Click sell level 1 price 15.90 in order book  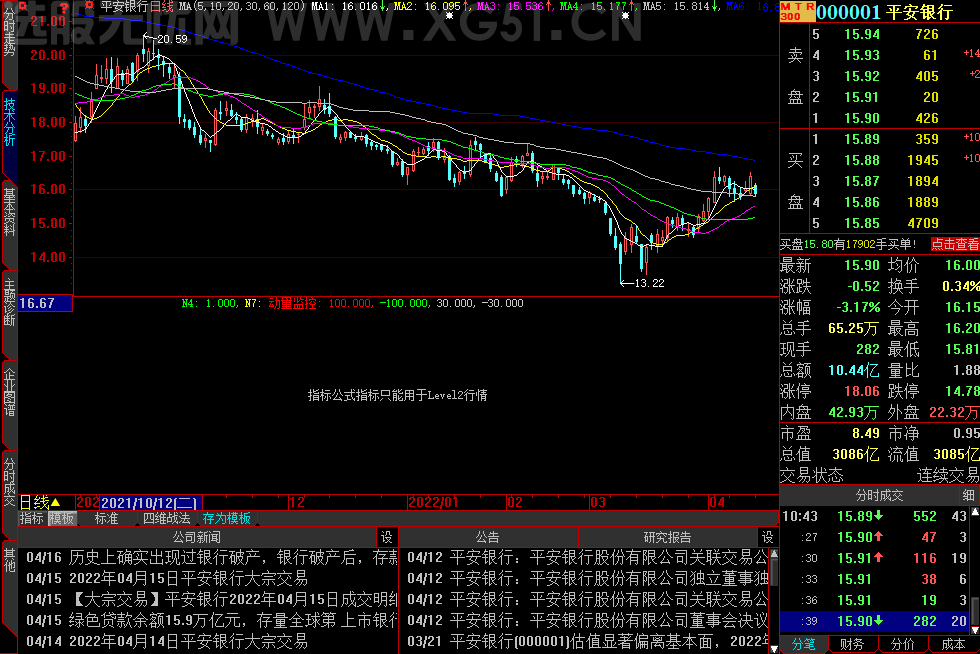pos(861,118)
